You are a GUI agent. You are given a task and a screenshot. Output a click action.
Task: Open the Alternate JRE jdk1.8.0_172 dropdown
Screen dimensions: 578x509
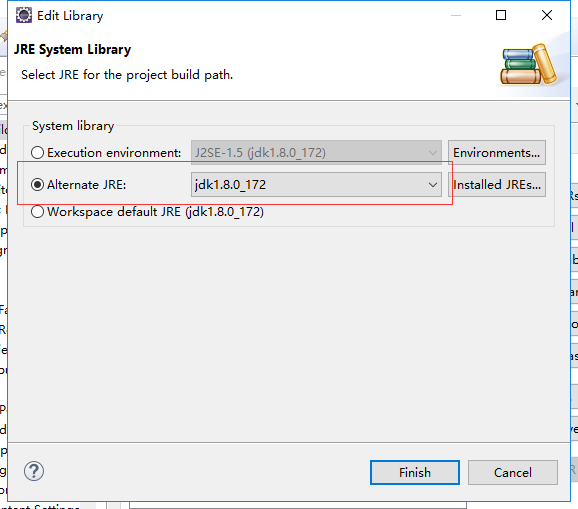point(316,184)
